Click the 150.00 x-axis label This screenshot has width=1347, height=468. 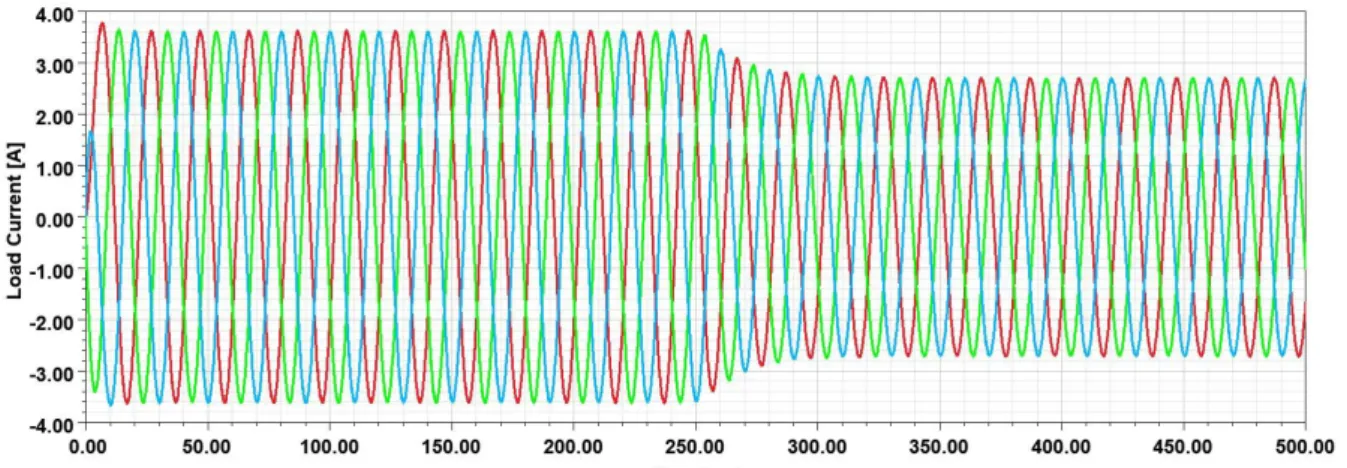(452, 445)
